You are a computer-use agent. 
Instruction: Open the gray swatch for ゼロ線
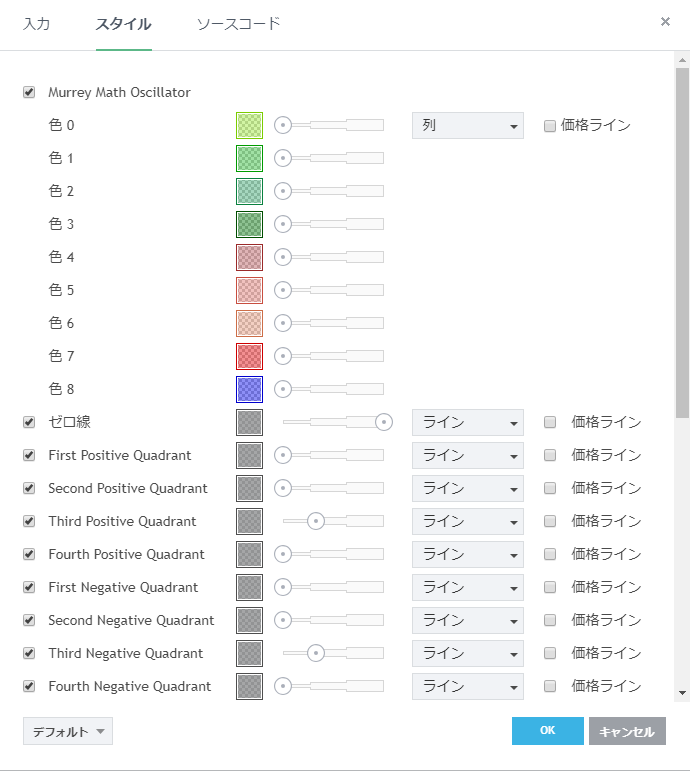[x=249, y=422]
